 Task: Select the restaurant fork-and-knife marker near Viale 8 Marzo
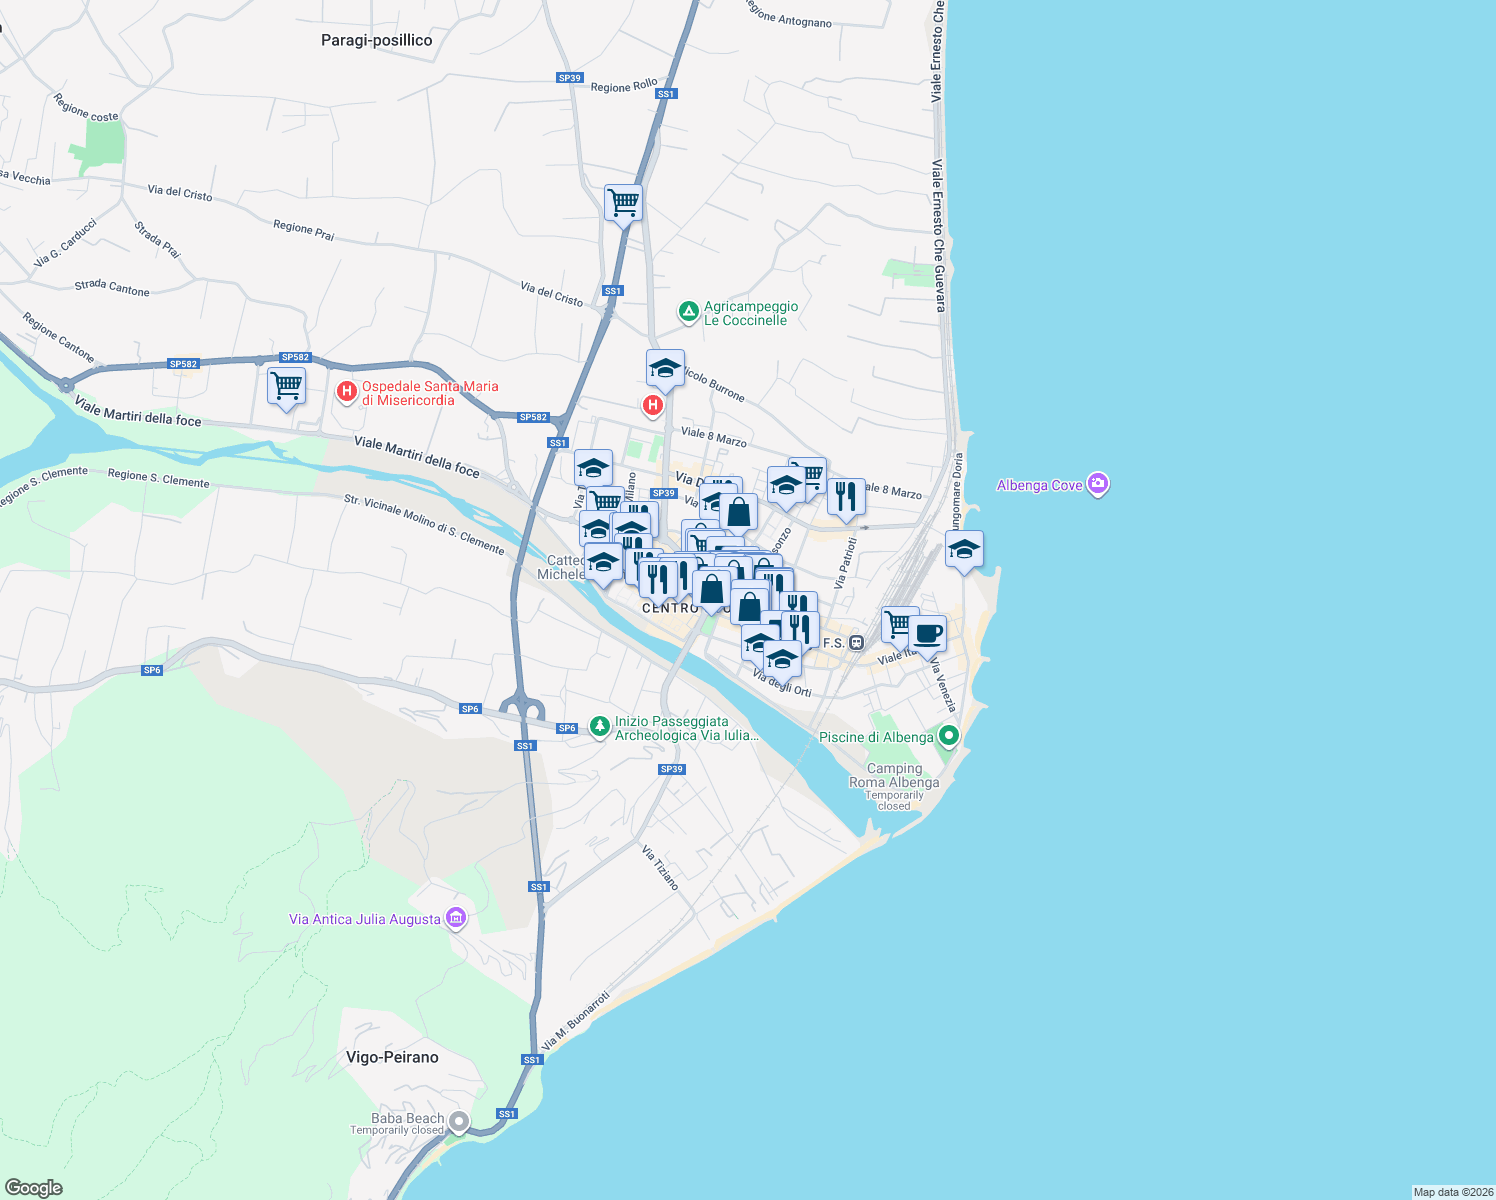pyautogui.click(x=845, y=492)
